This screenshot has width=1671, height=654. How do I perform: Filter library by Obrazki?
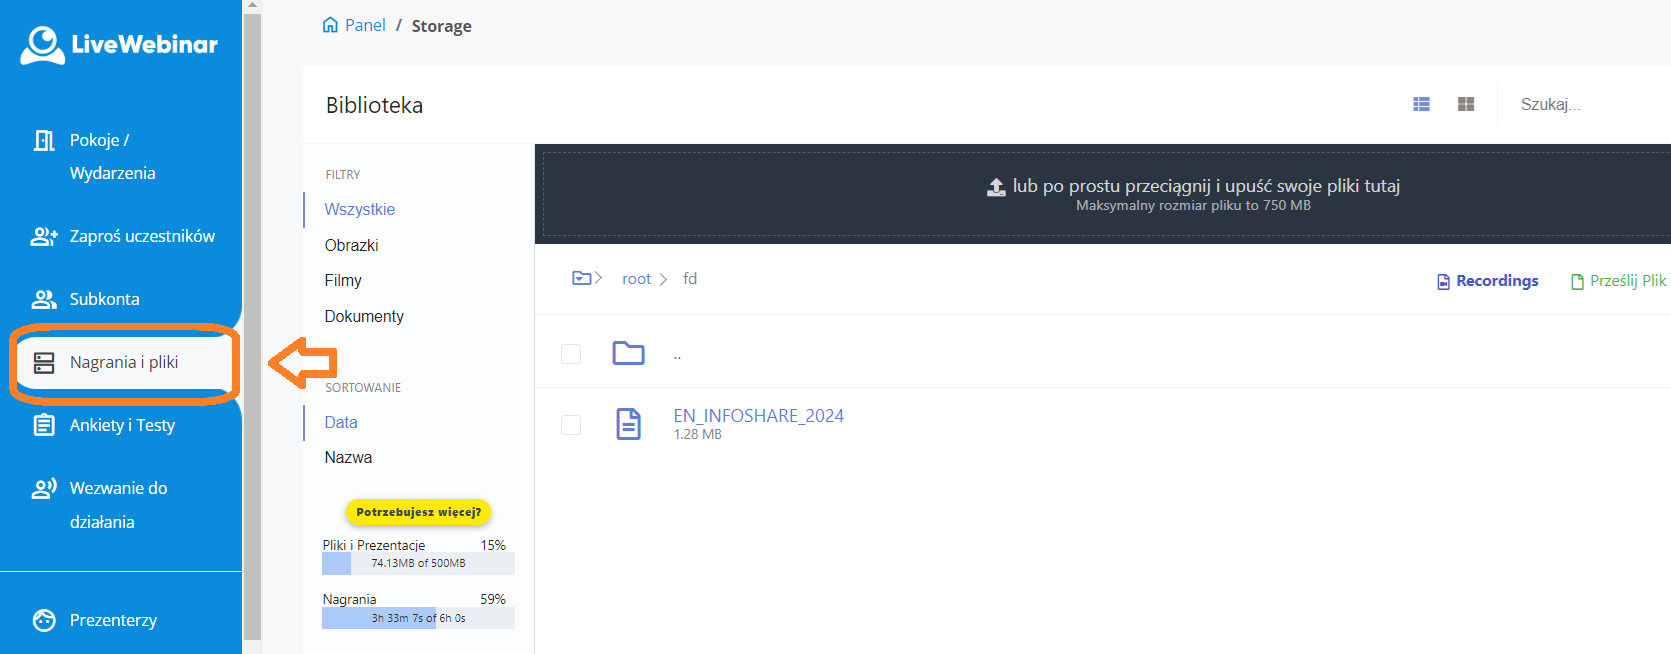point(351,245)
